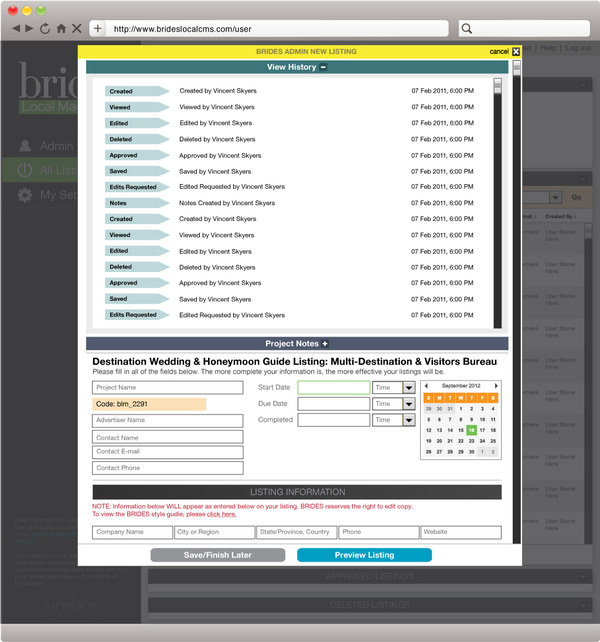Open Start Date time dropdown
Viewport: 600px width, 642px height.
(409, 388)
